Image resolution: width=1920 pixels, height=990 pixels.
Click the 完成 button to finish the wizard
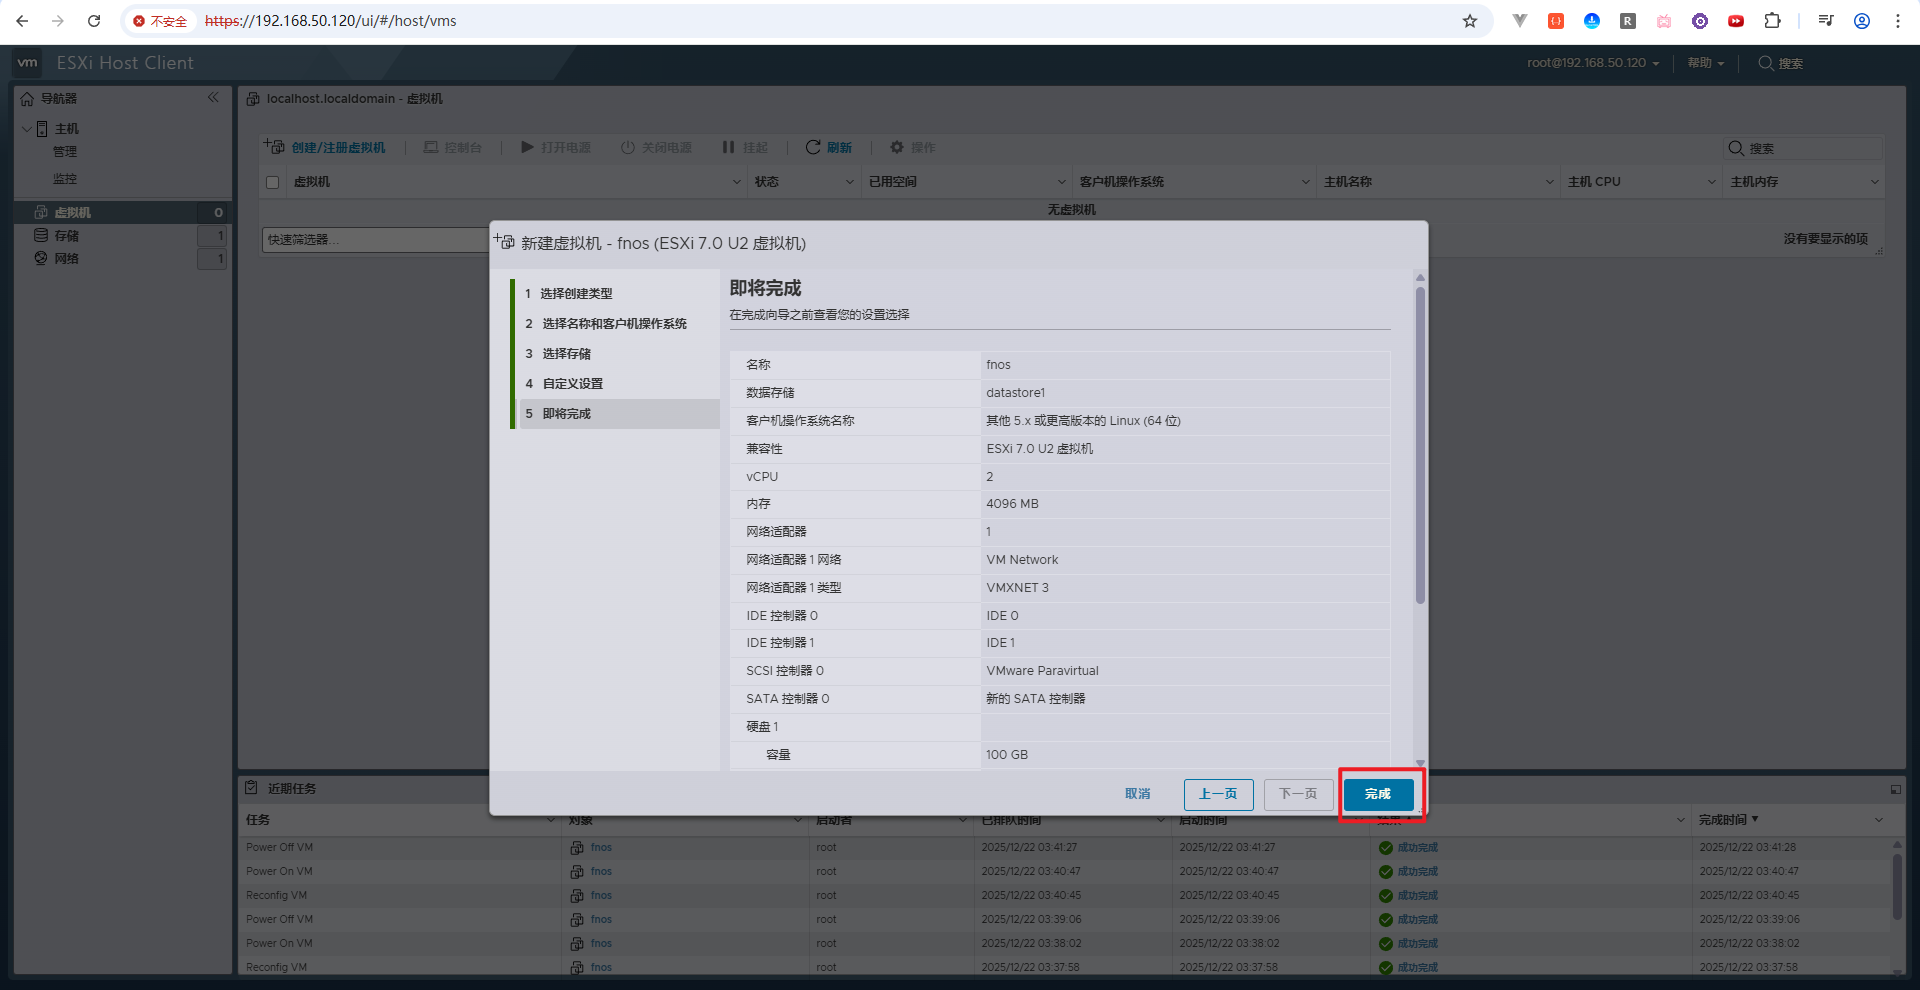pos(1378,794)
